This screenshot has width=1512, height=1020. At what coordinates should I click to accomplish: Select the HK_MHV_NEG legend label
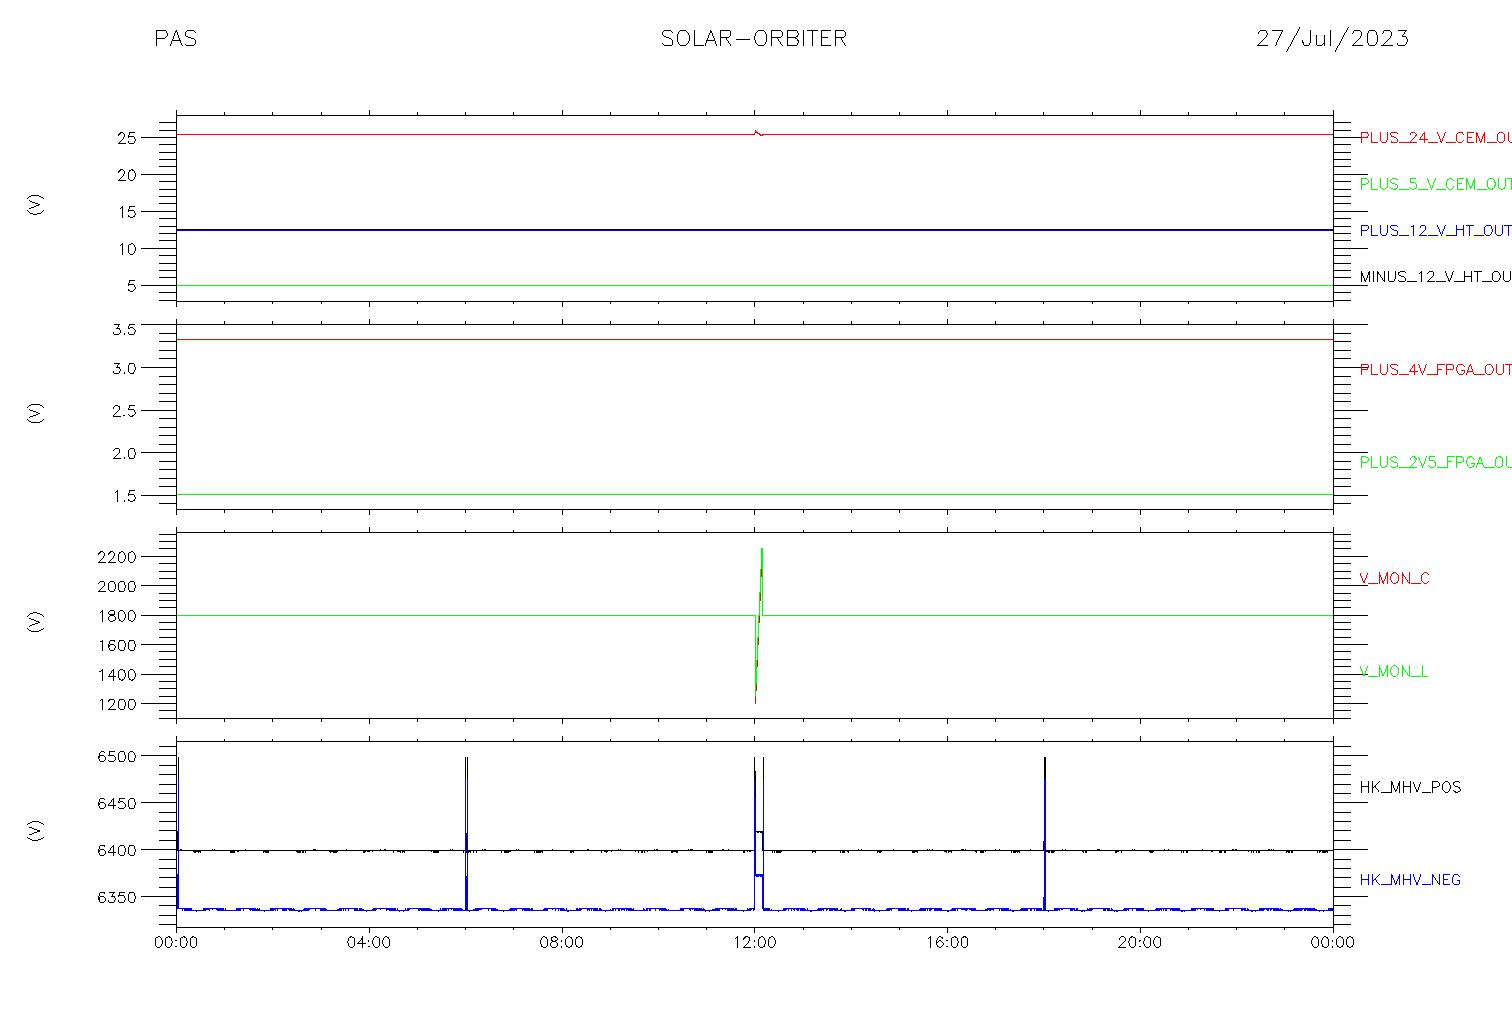1410,880
